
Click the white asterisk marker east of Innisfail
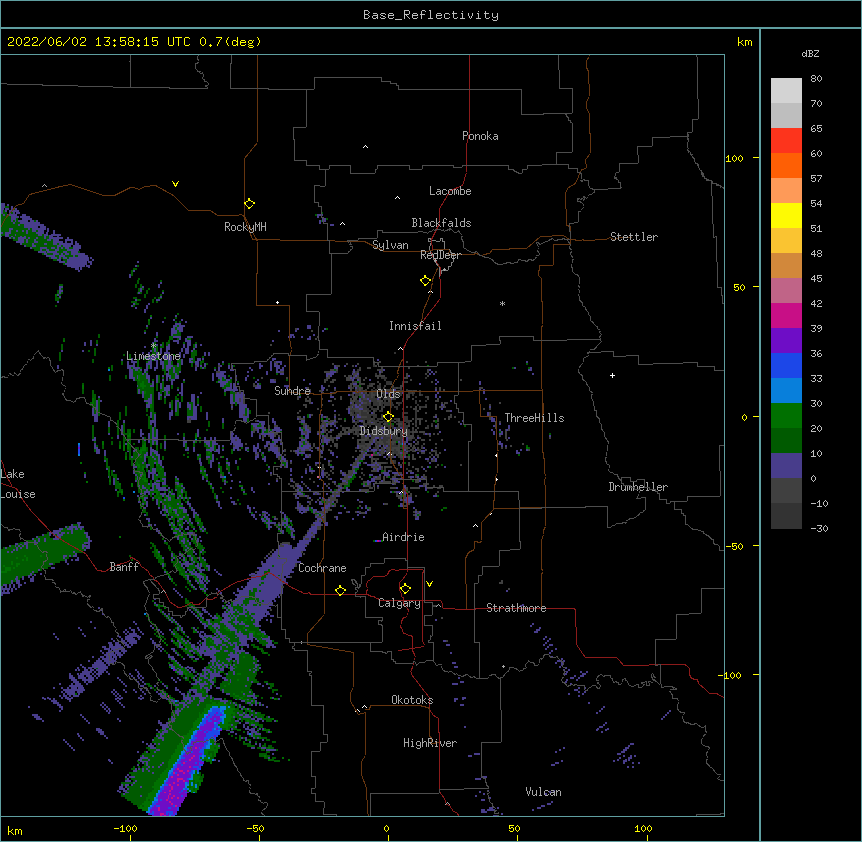tap(502, 303)
